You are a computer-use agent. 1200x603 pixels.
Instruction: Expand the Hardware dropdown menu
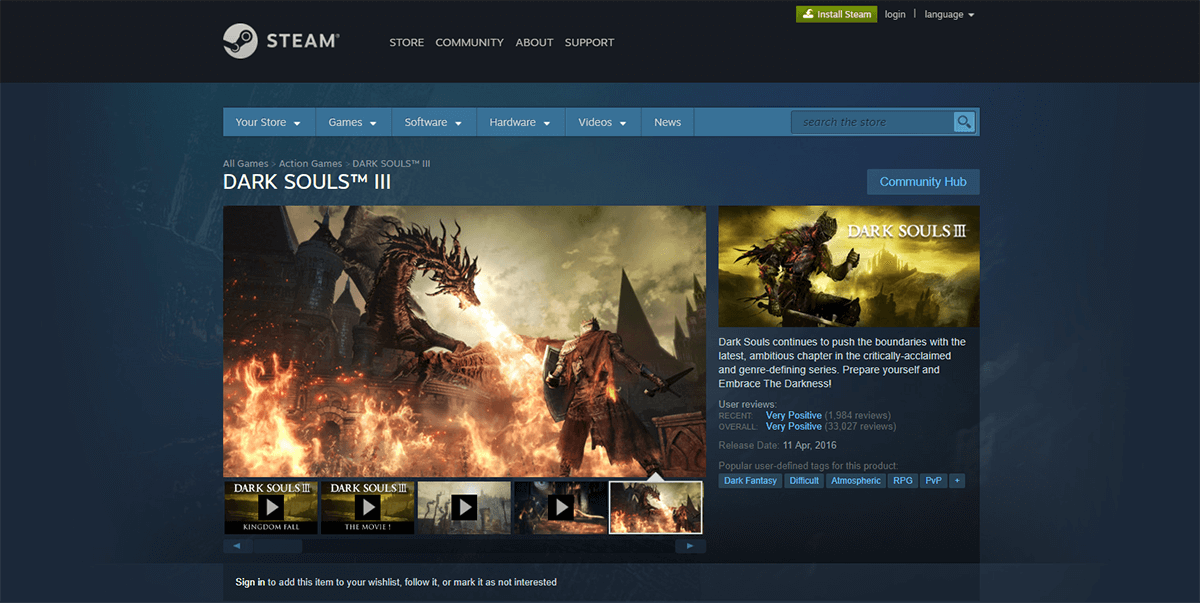click(x=519, y=122)
